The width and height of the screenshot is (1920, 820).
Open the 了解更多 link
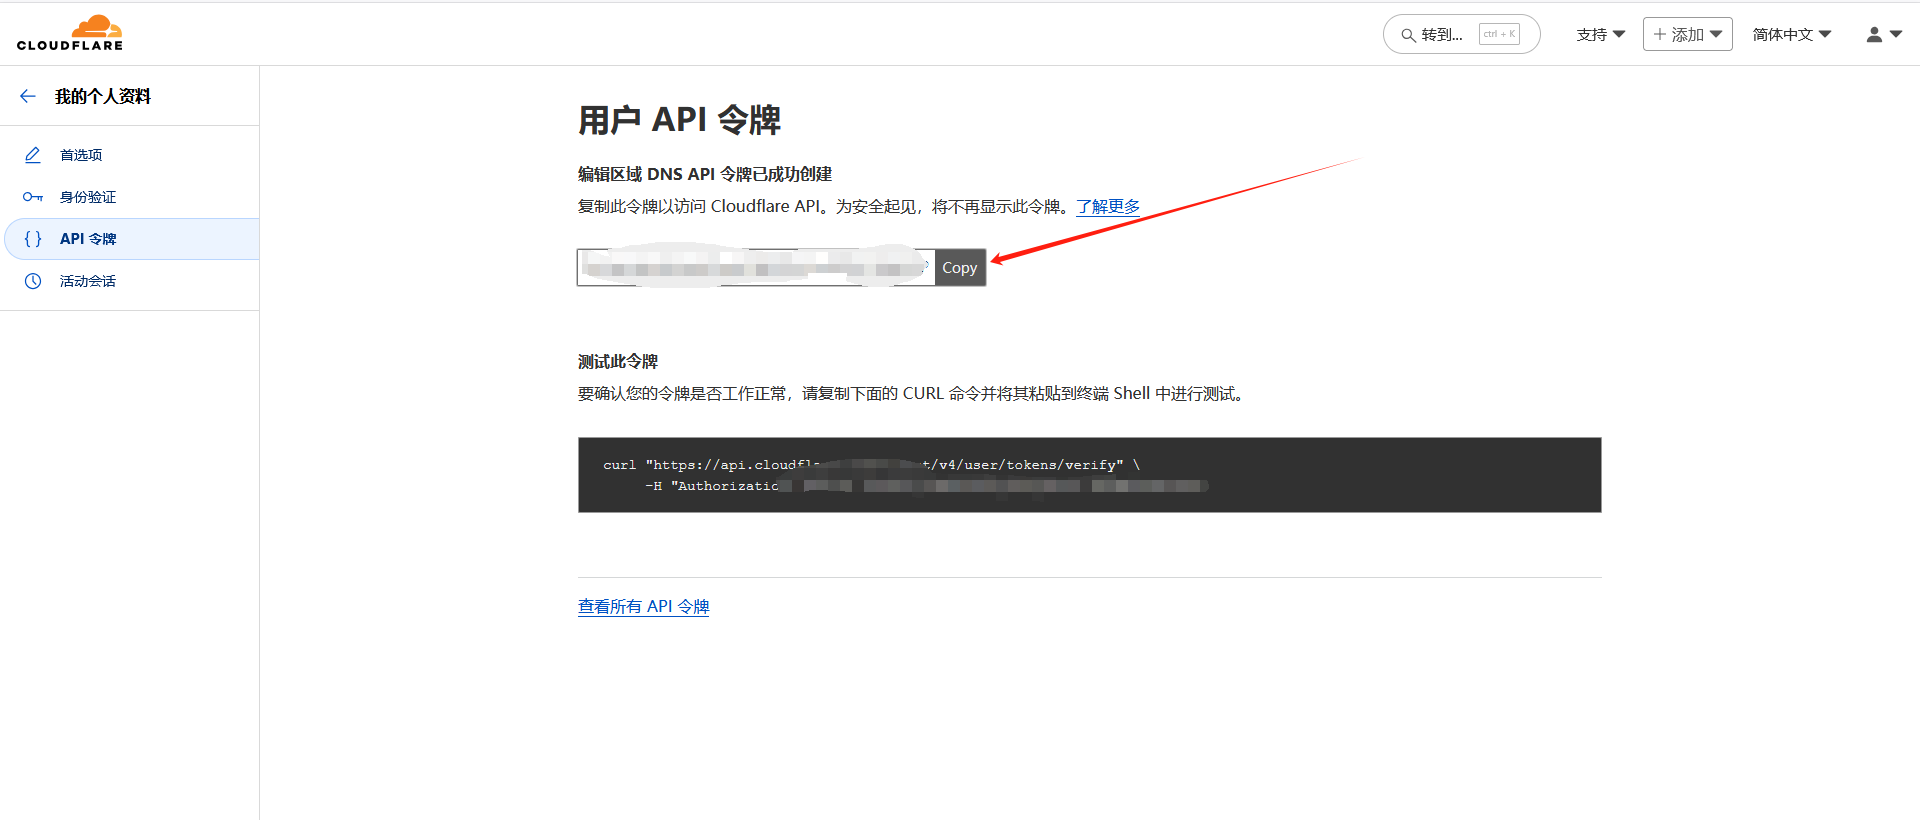point(1107,207)
